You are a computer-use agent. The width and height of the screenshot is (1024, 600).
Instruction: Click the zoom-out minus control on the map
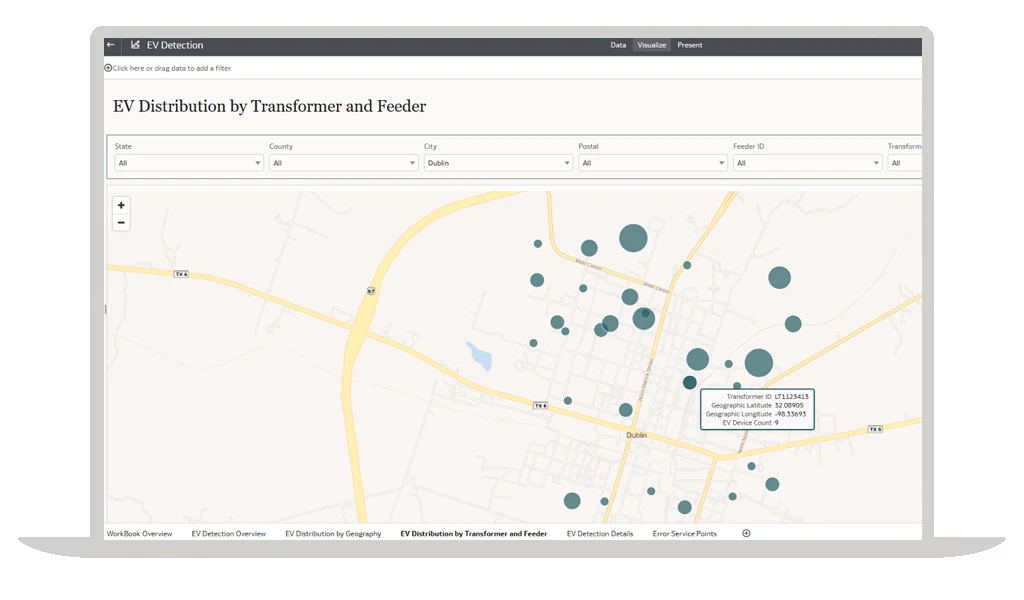point(121,221)
